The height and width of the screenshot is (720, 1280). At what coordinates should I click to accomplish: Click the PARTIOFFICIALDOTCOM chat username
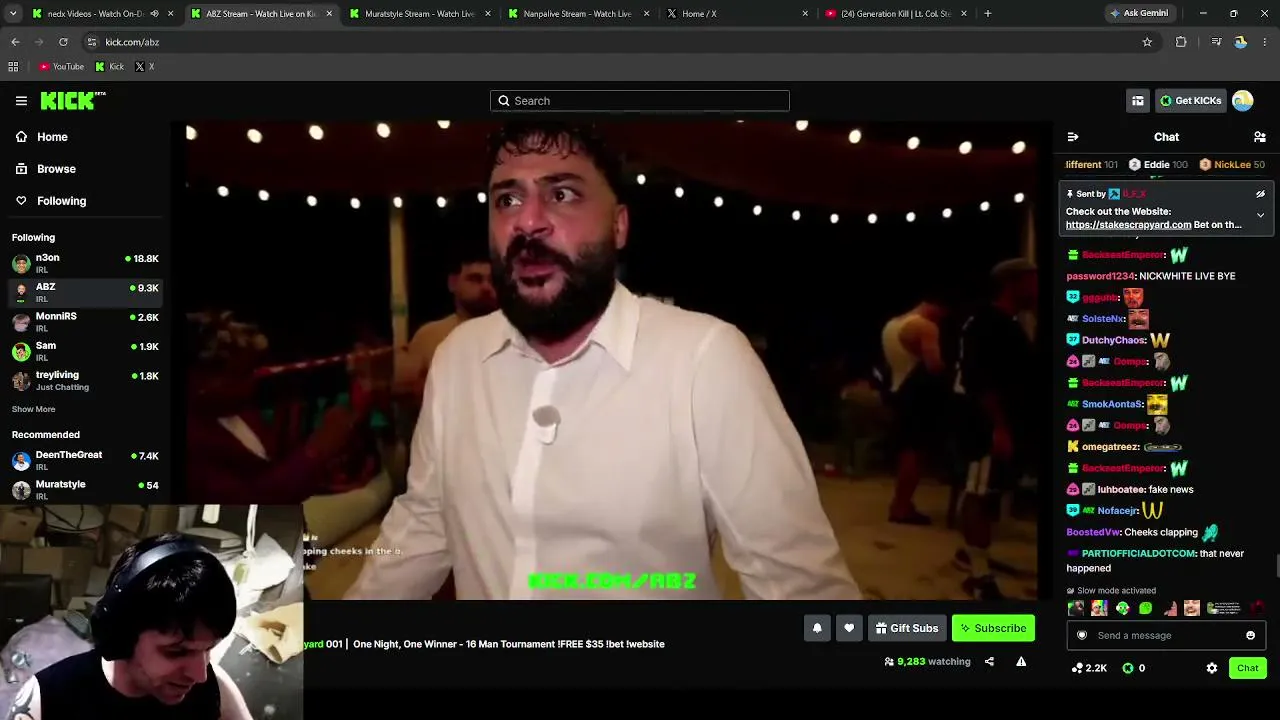click(x=1138, y=554)
